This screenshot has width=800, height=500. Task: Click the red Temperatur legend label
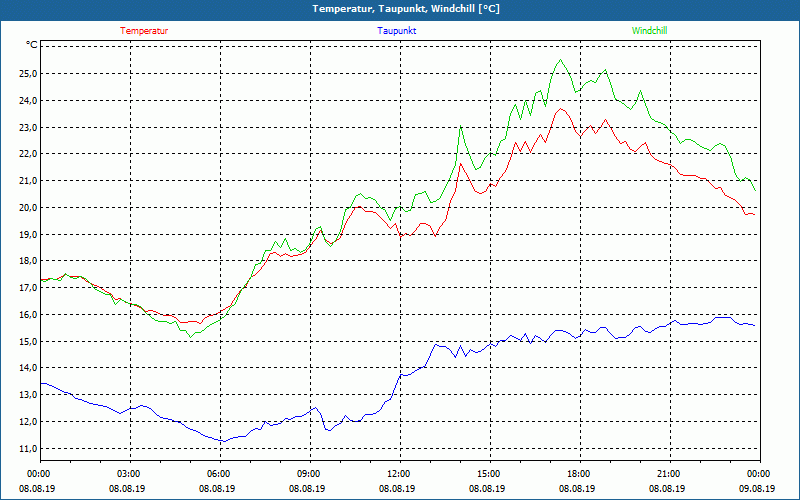pos(144,31)
